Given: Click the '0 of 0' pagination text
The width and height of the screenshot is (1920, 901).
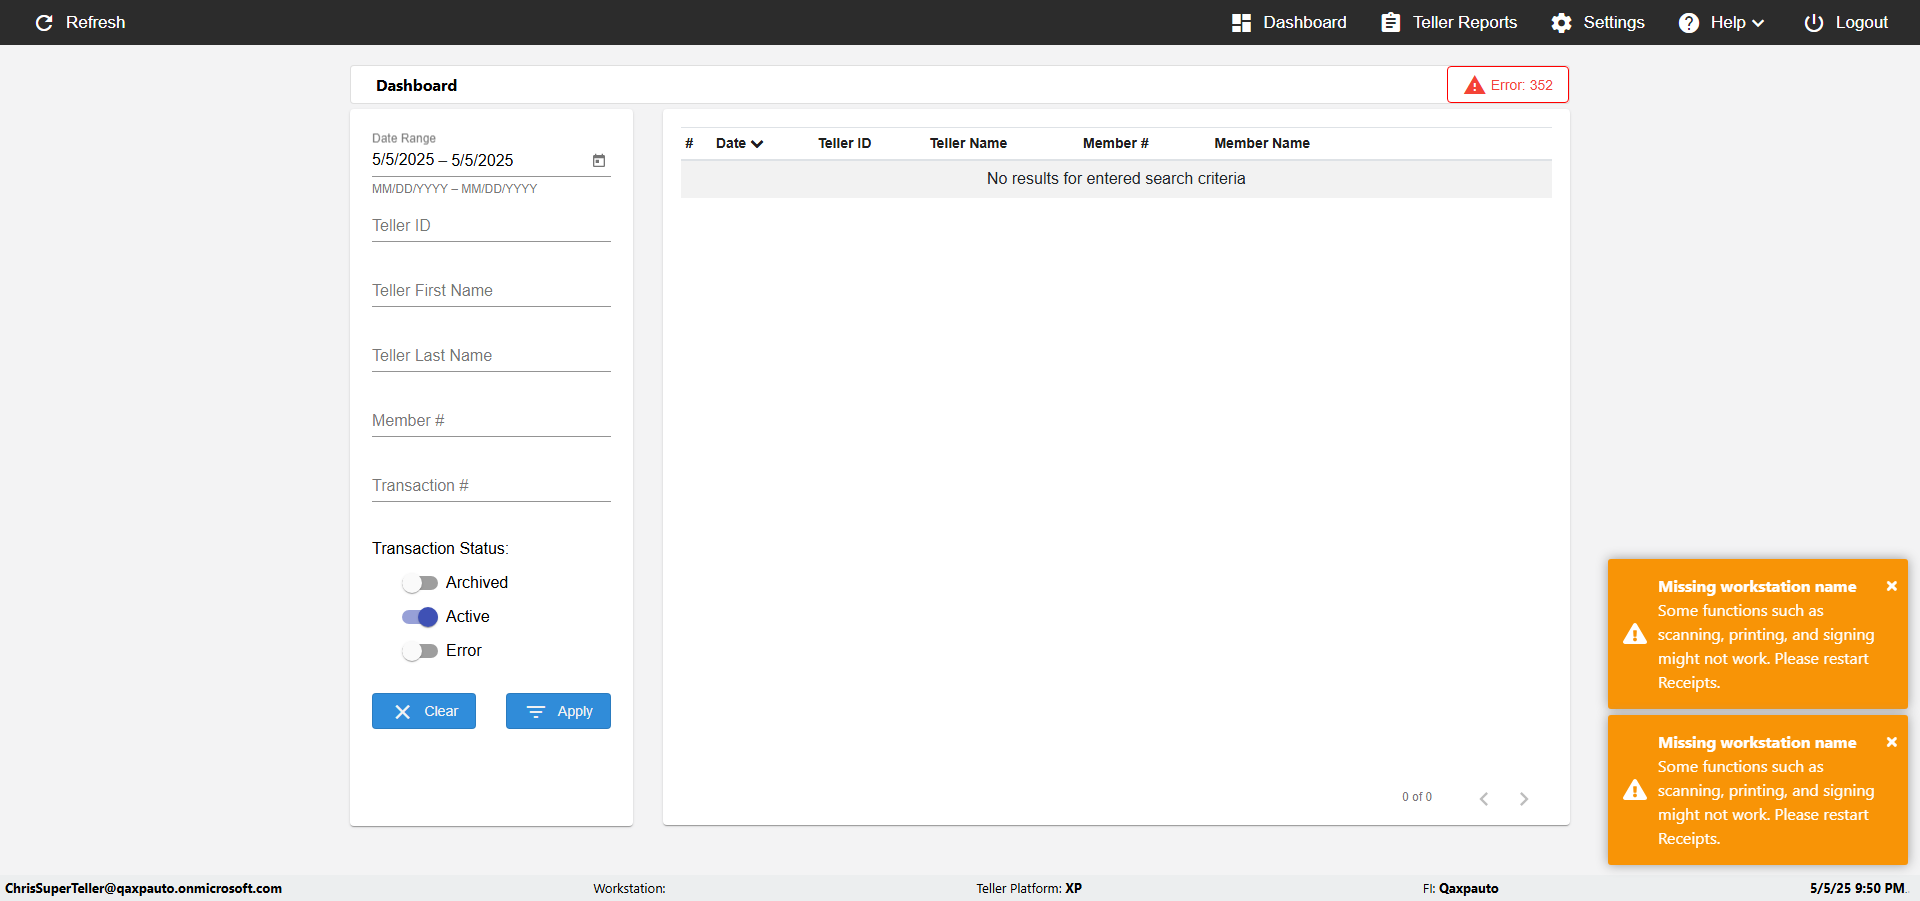Looking at the screenshot, I should (x=1417, y=797).
